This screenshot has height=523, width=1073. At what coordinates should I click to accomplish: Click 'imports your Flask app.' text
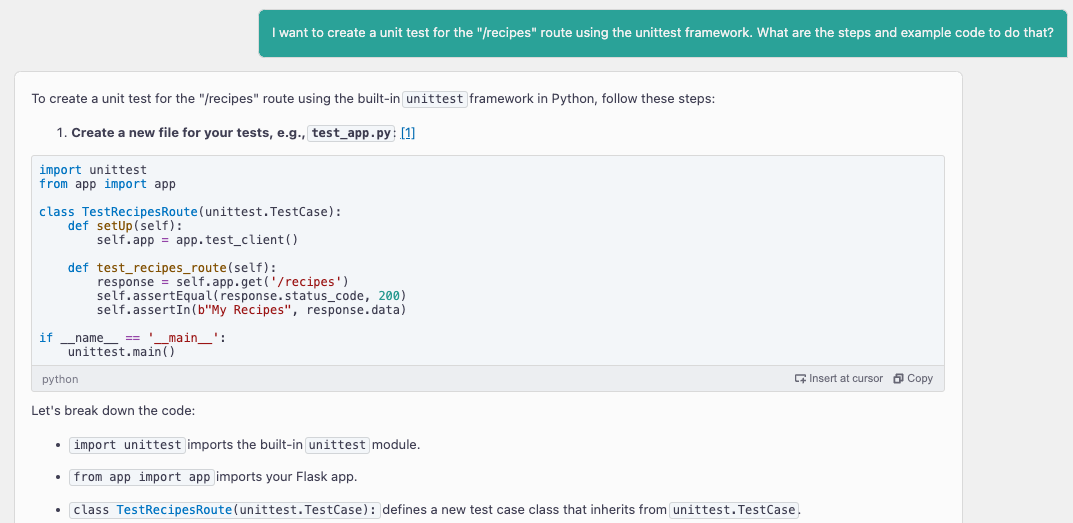pyautogui.click(x=287, y=476)
